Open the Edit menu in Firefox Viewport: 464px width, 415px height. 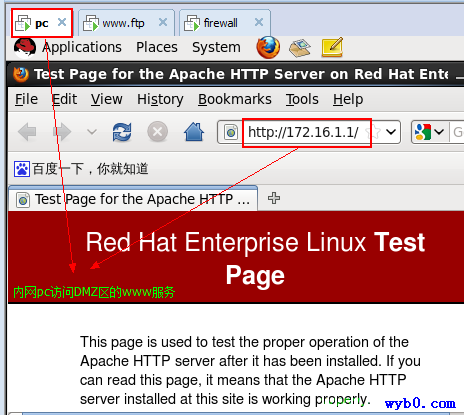64,99
